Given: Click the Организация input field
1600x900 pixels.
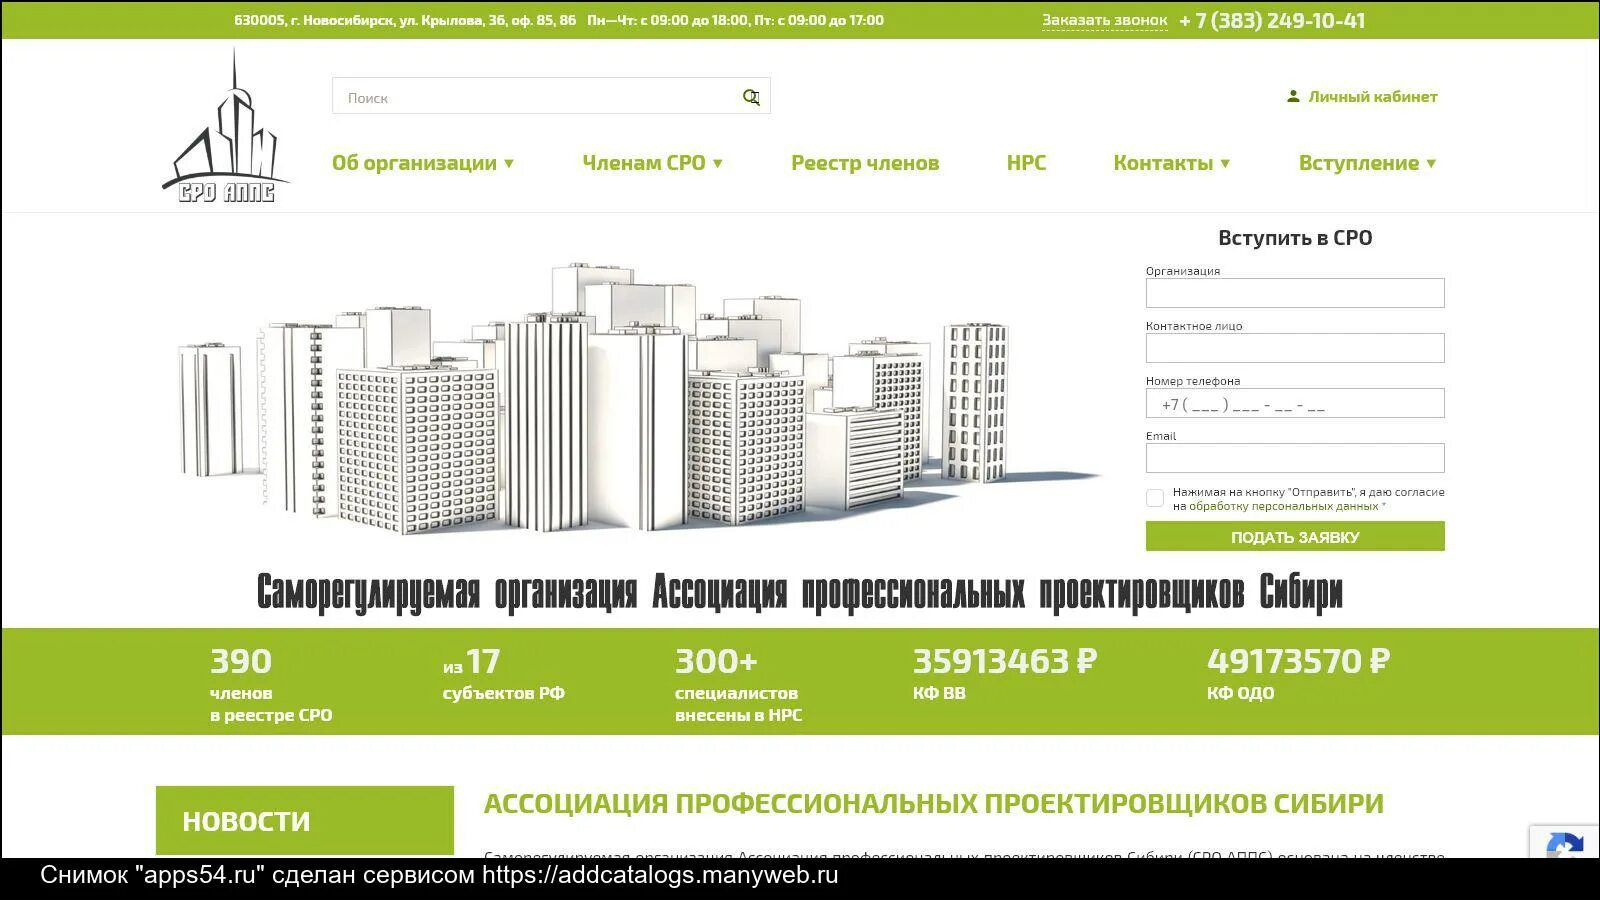Looking at the screenshot, I should (x=1295, y=293).
